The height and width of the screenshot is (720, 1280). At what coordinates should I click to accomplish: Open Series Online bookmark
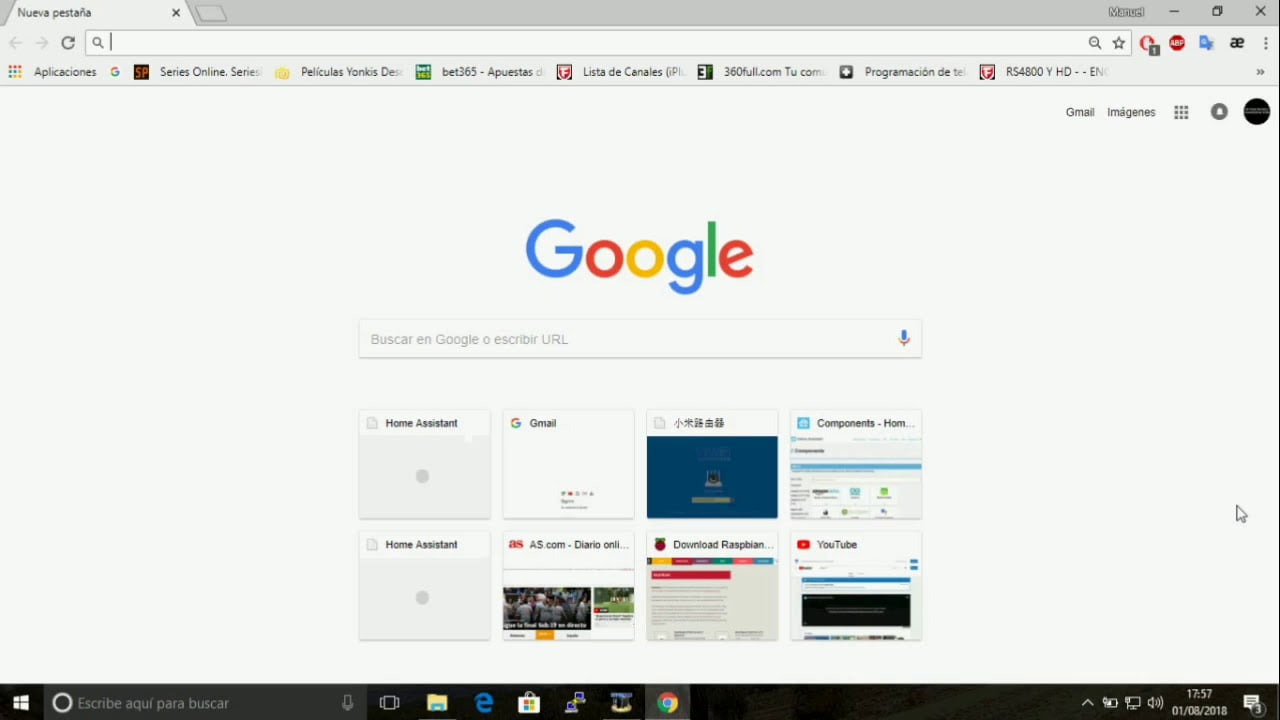(x=197, y=72)
